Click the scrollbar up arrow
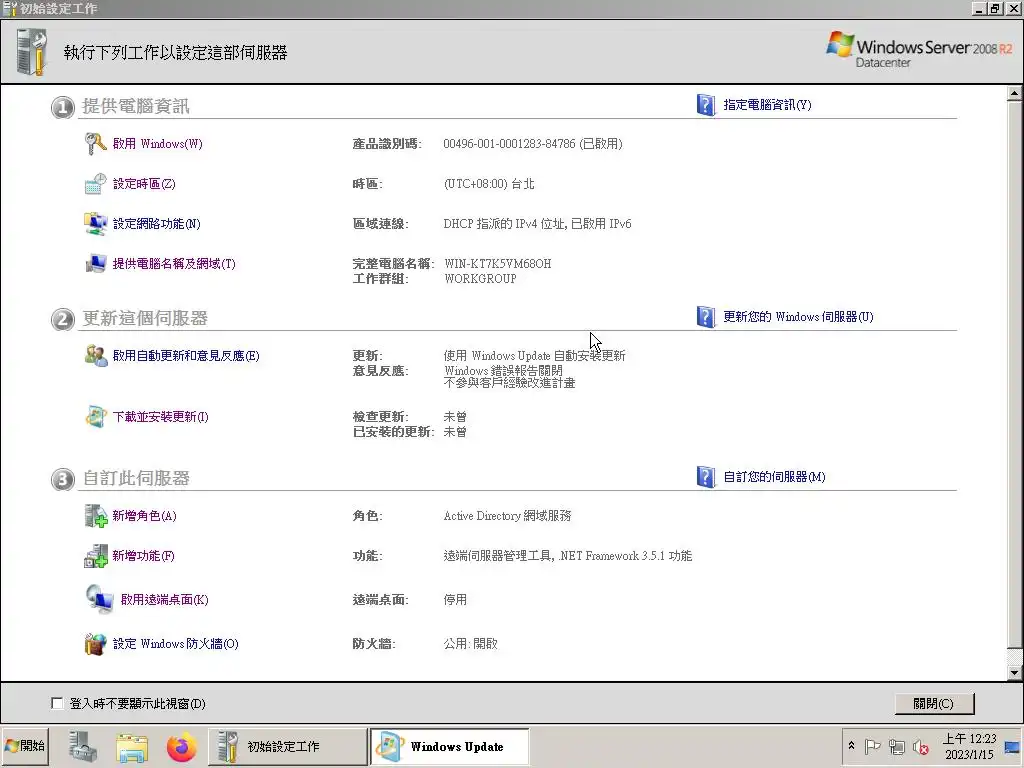Viewport: 1024px width, 768px height. [1014, 93]
